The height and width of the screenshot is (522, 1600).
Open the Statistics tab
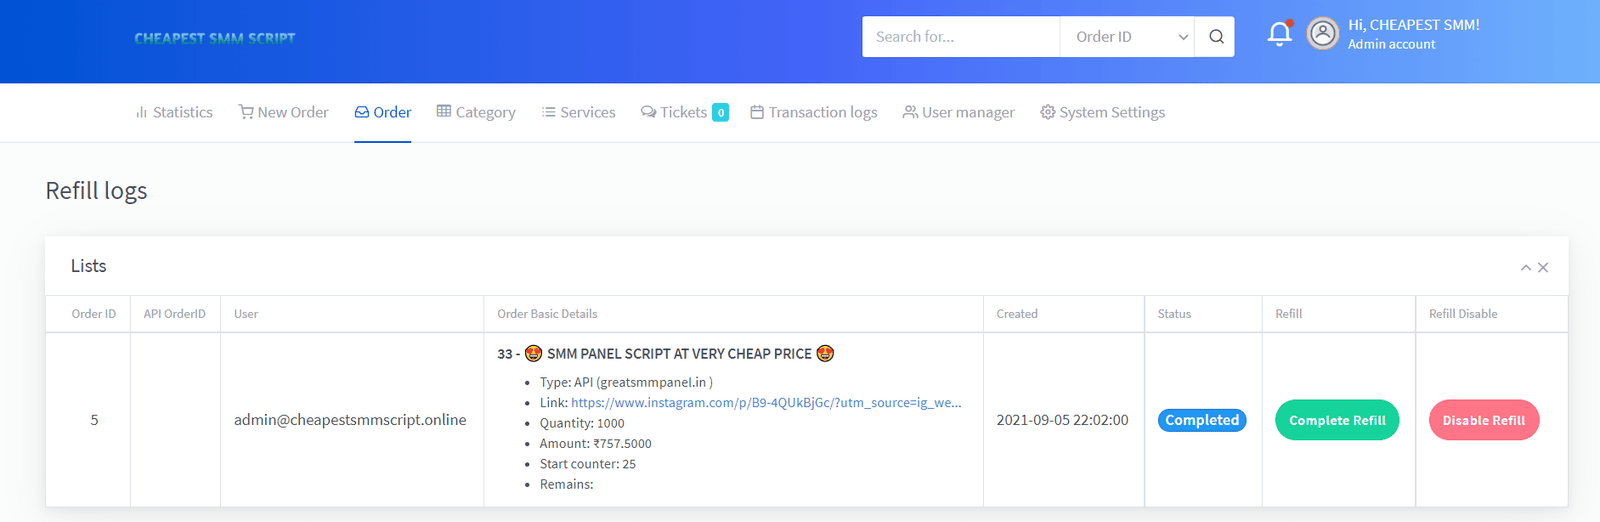174,113
